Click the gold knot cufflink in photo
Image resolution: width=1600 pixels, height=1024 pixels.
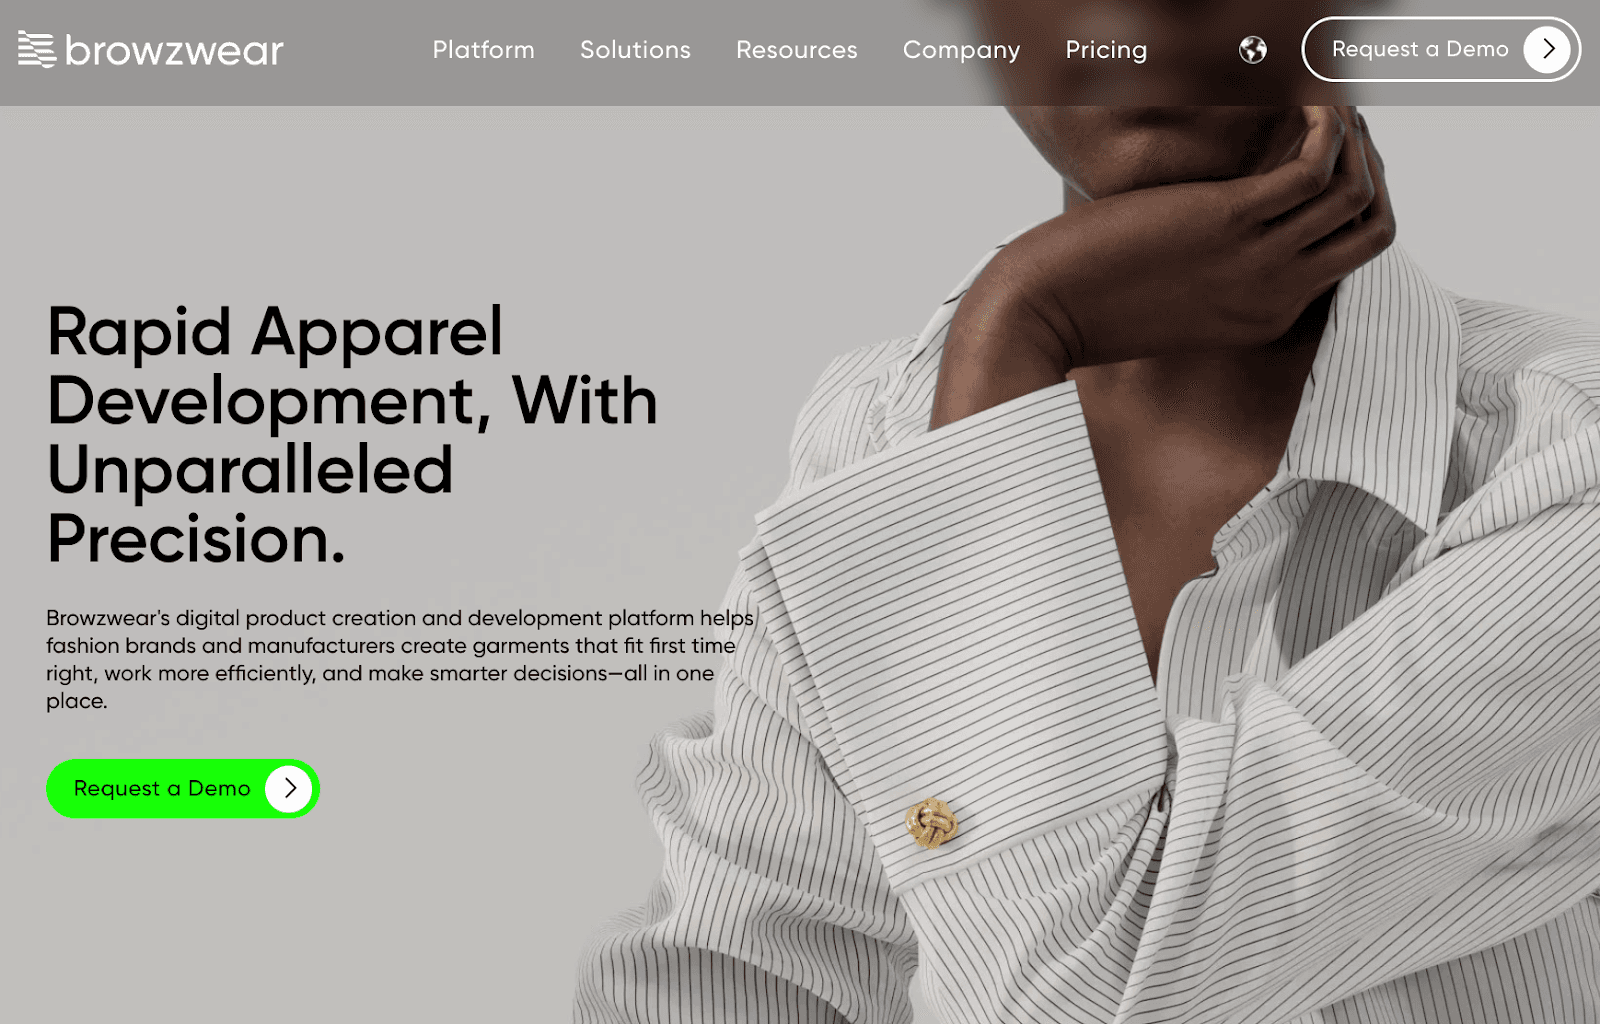pos(932,824)
